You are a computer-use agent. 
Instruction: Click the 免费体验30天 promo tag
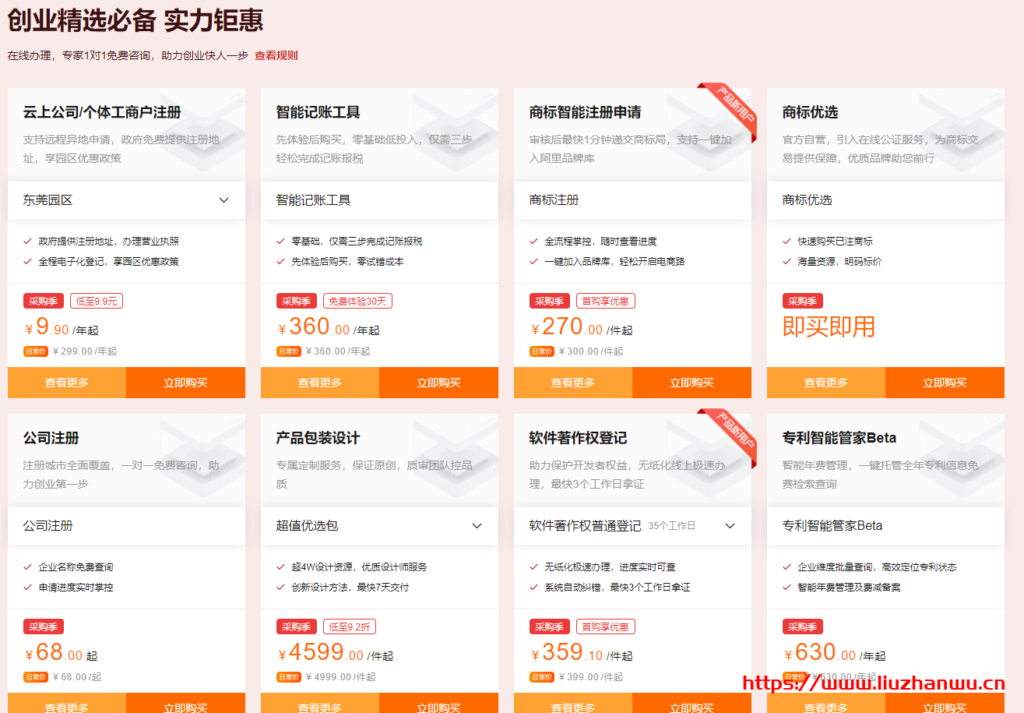point(357,301)
